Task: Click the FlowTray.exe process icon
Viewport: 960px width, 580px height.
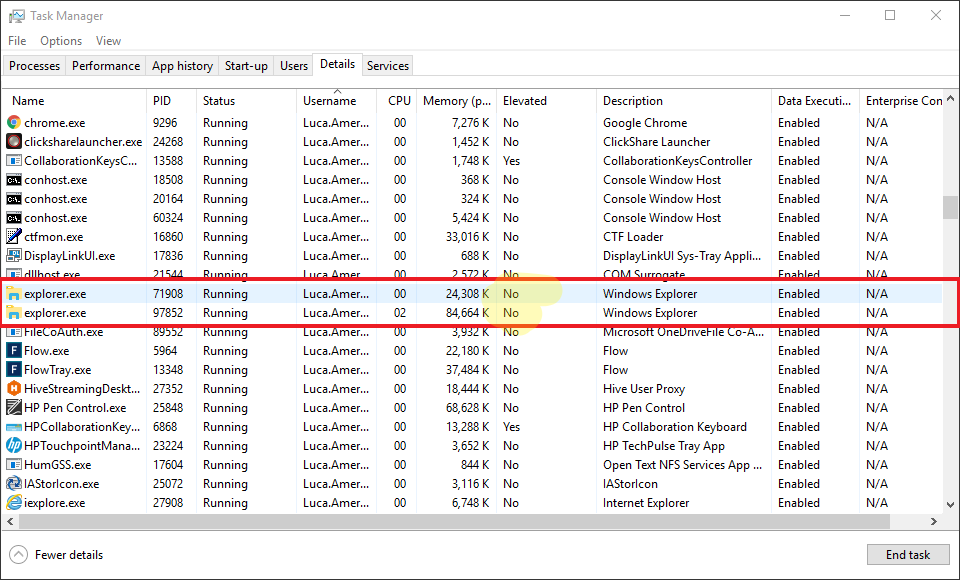Action: pyautogui.click(x=13, y=370)
